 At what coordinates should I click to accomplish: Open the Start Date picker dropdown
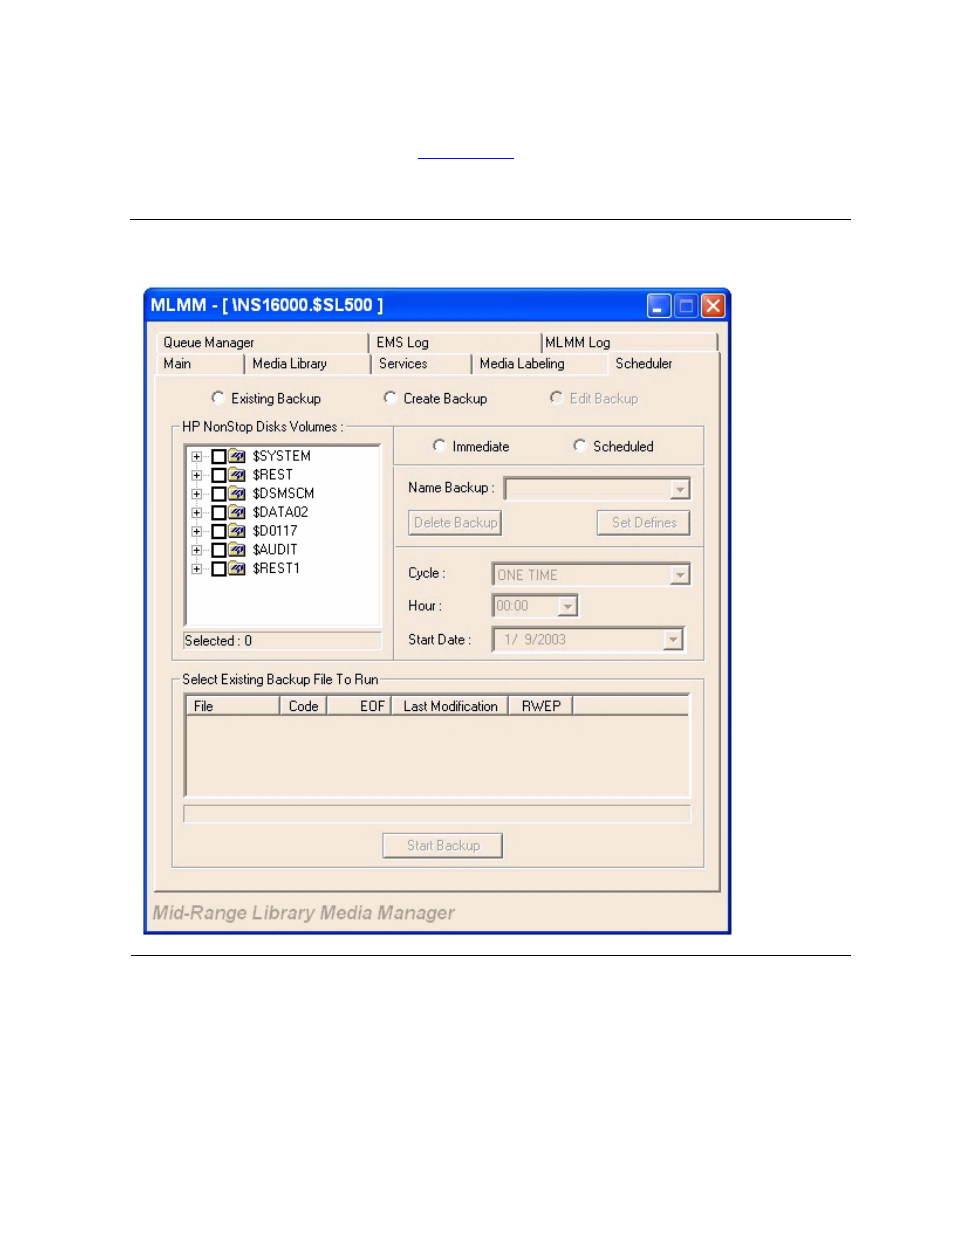(673, 640)
